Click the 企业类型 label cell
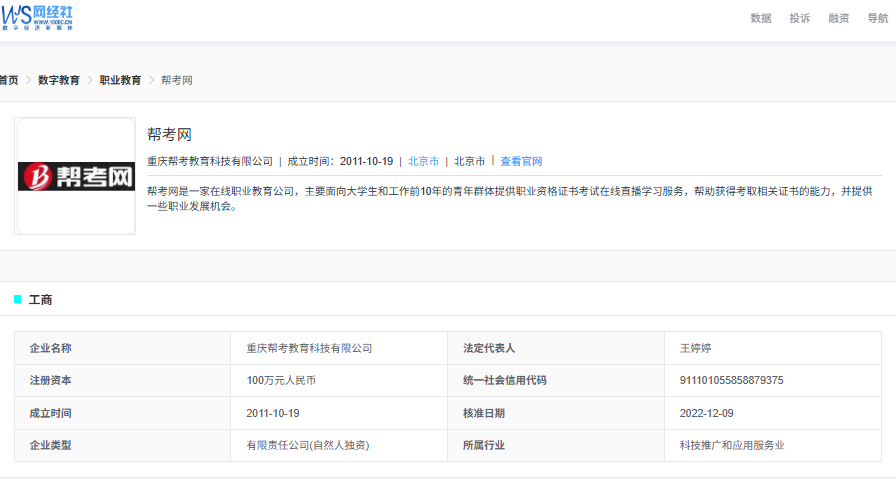896x479 pixels. point(122,445)
